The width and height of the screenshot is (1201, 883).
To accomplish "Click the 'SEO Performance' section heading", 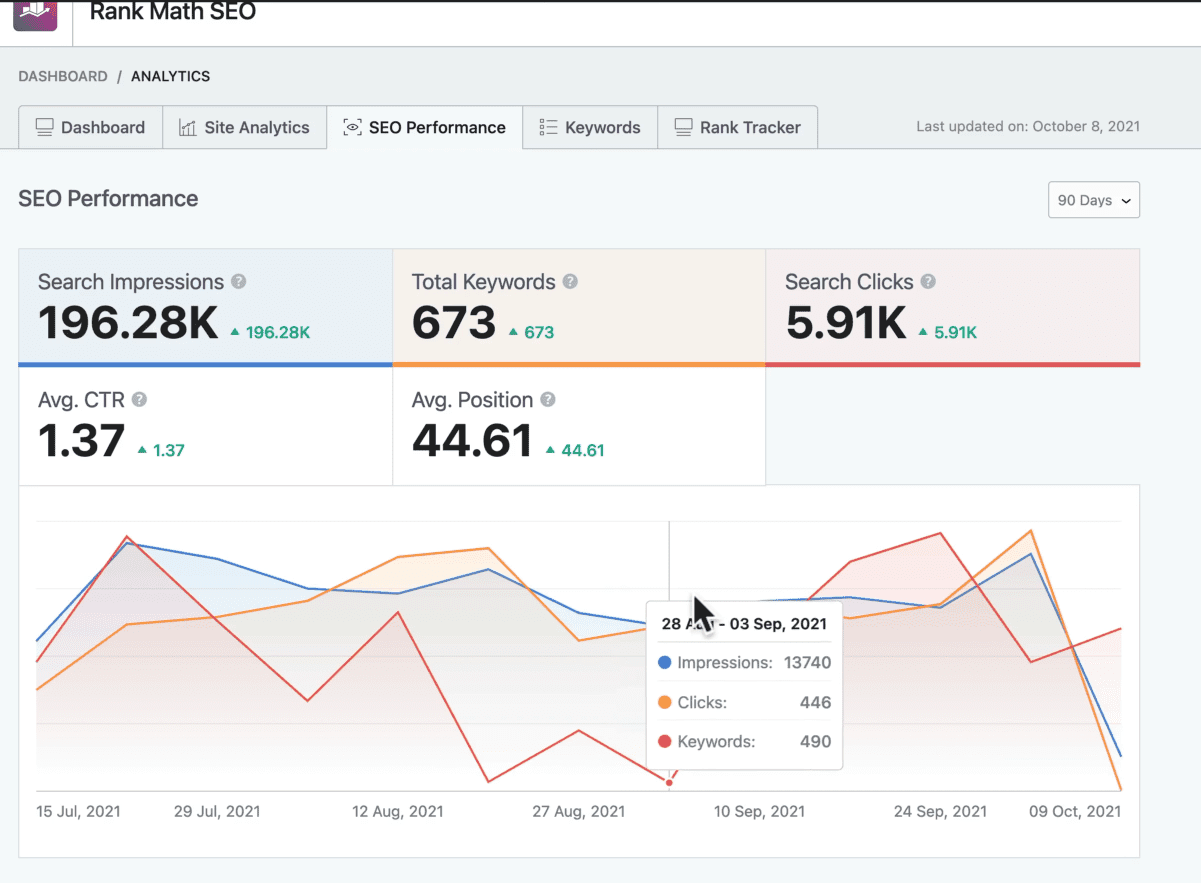I will coord(108,199).
